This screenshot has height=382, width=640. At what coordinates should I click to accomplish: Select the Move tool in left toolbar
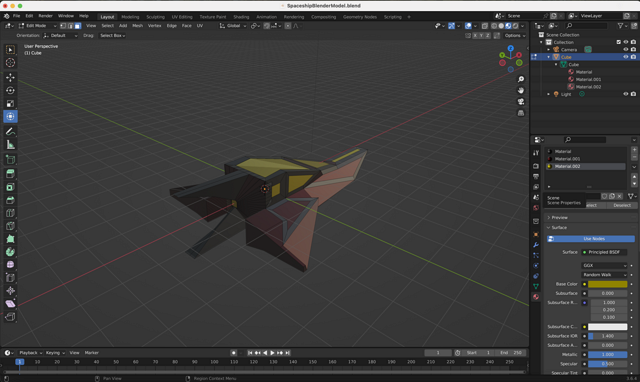coord(10,77)
